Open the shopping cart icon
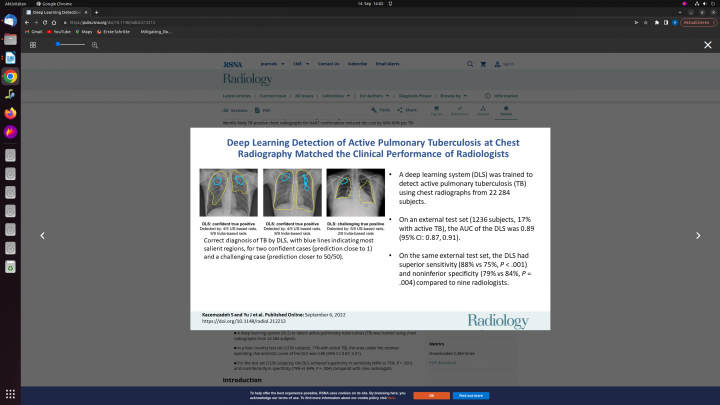720x405 pixels. point(483,64)
